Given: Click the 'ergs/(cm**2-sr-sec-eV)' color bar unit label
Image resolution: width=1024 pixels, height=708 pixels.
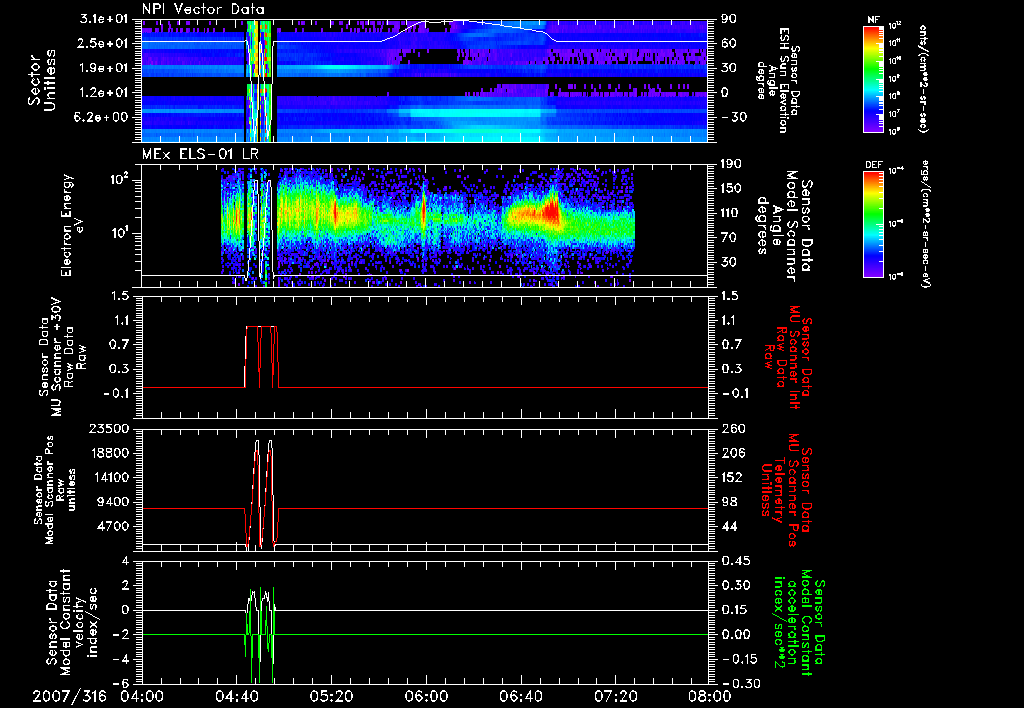Looking at the screenshot, I should click(x=925, y=224).
